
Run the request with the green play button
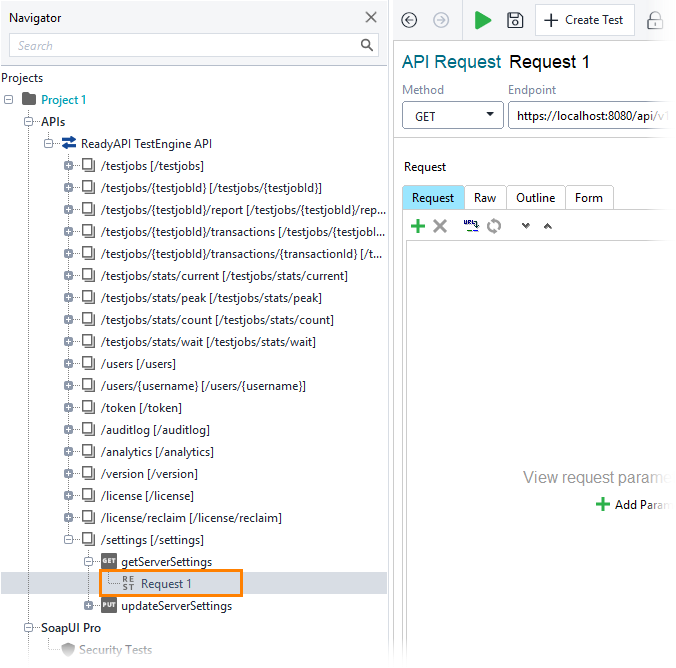(482, 20)
